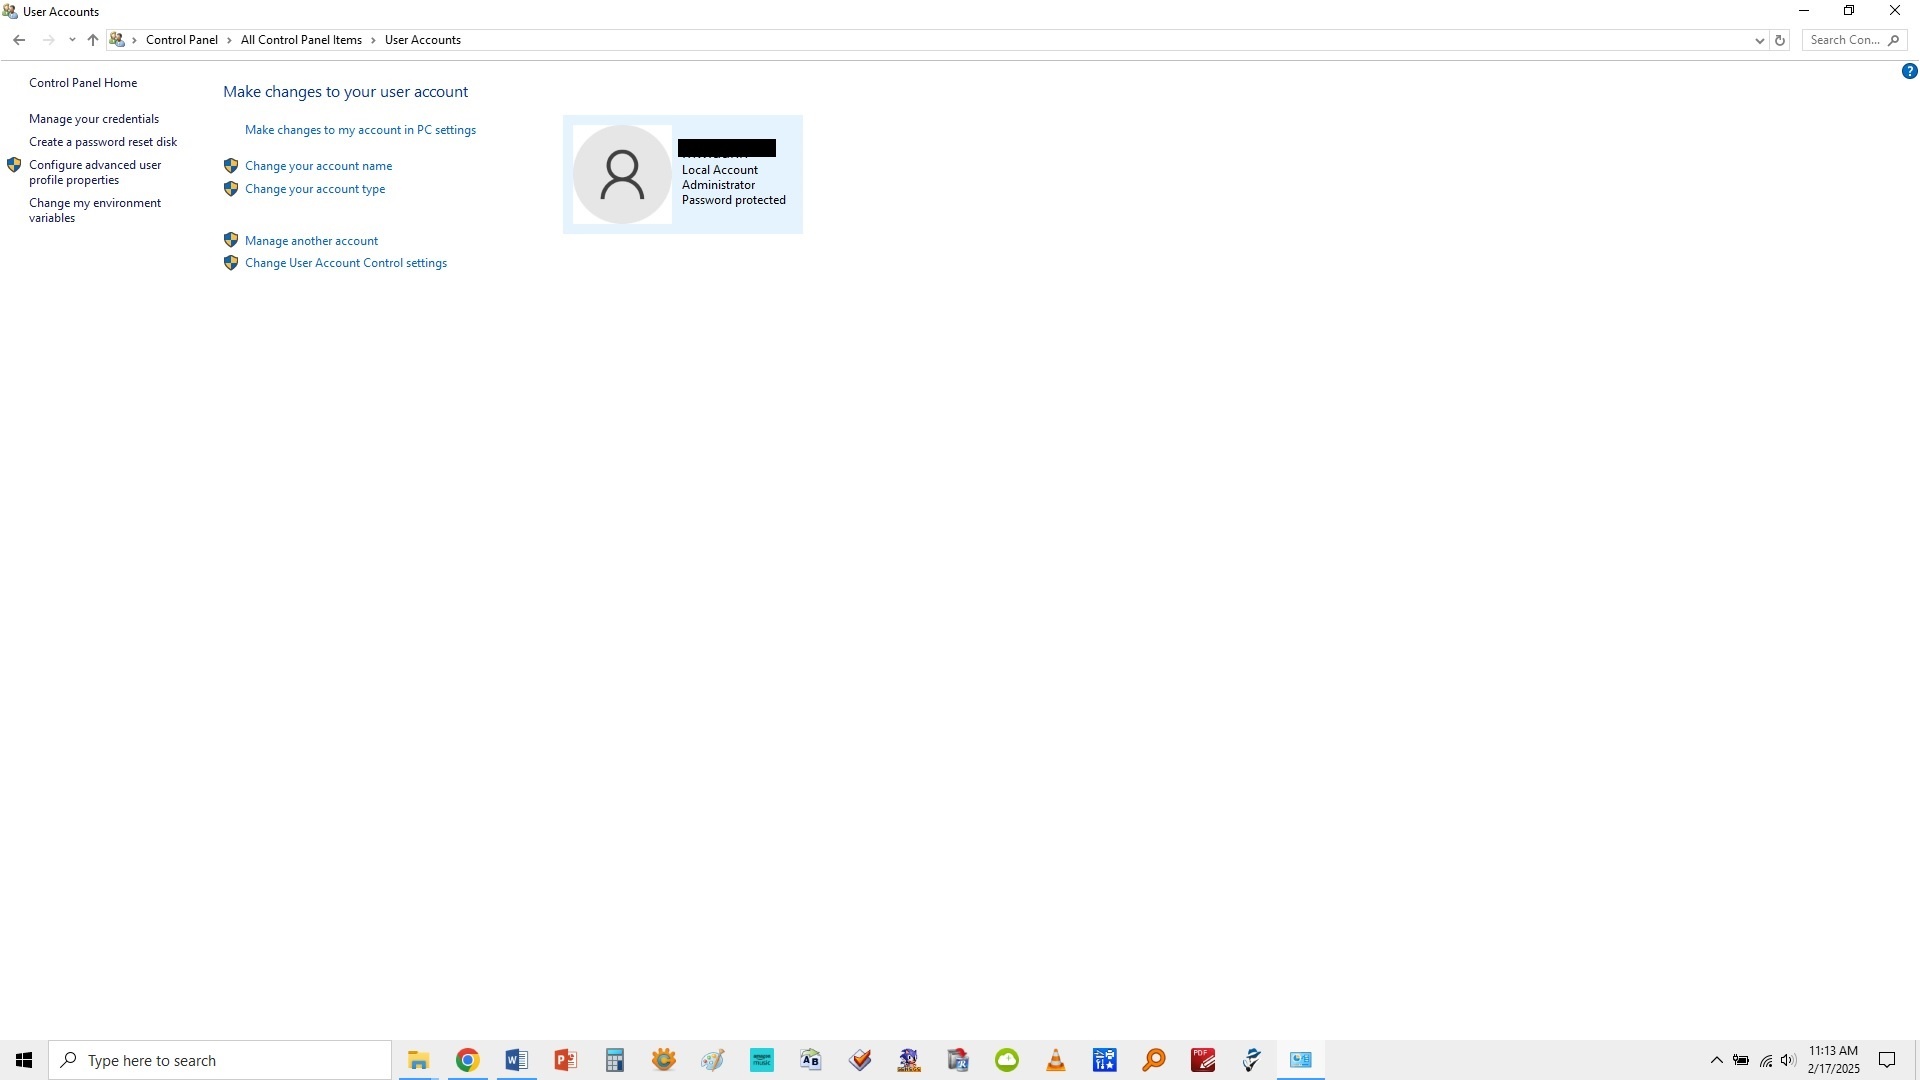Select Manage another account

click(x=311, y=240)
